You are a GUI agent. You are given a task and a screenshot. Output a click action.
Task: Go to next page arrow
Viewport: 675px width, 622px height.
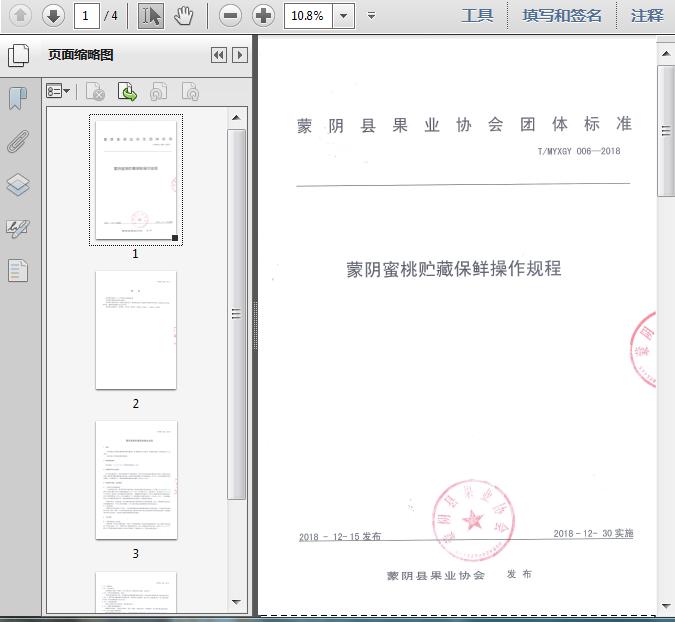click(53, 16)
